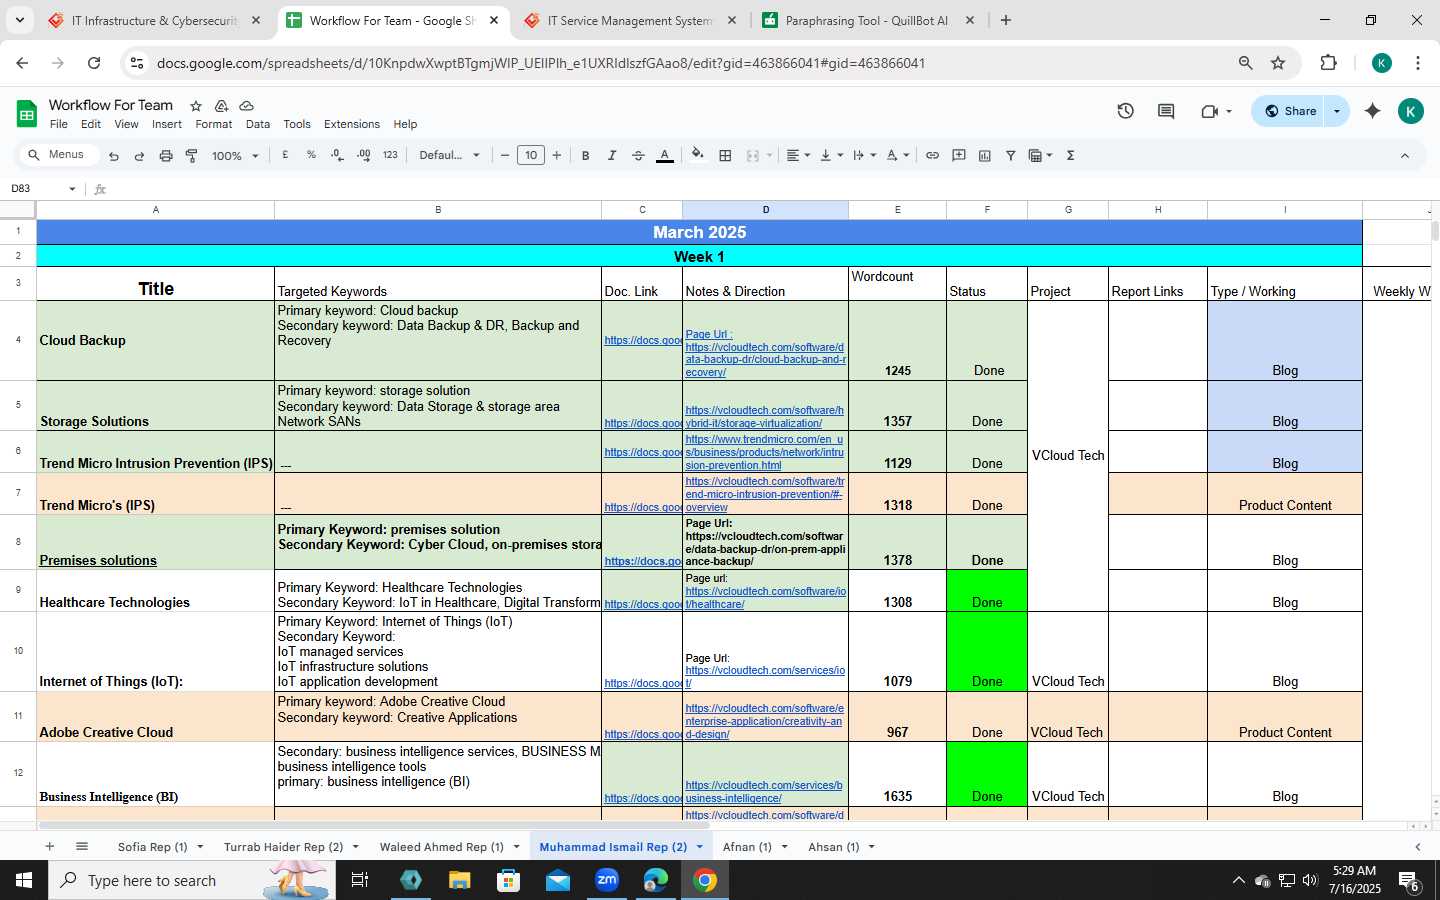Toggle strikethrough formatting
Viewport: 1440px width, 900px height.
pyautogui.click(x=638, y=155)
